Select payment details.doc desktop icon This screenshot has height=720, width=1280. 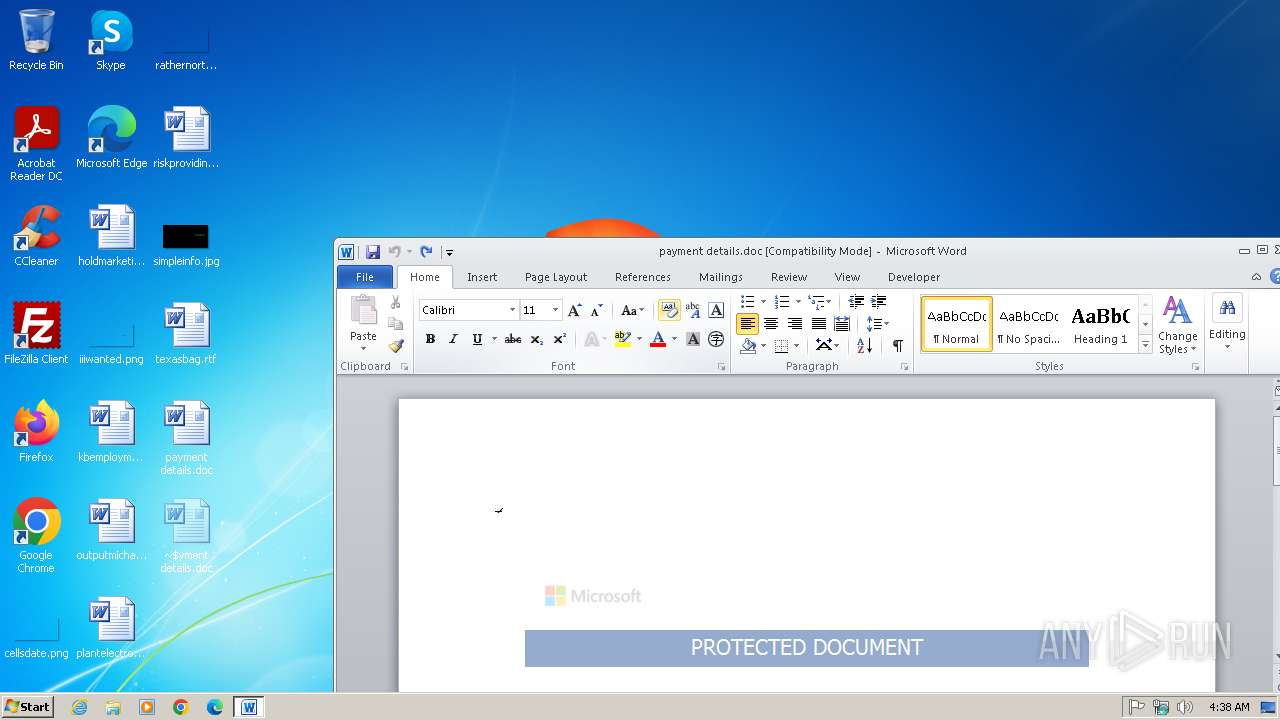pos(187,438)
